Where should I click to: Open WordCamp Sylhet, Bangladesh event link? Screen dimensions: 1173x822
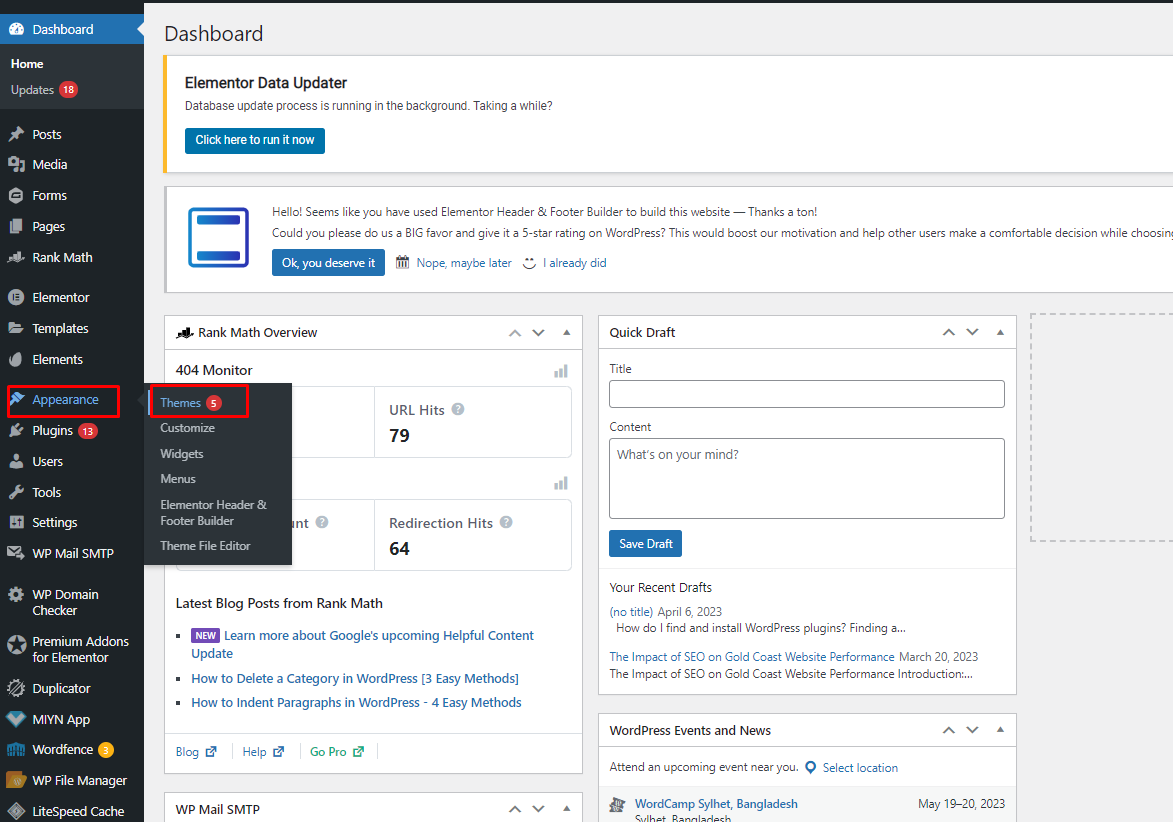click(716, 803)
